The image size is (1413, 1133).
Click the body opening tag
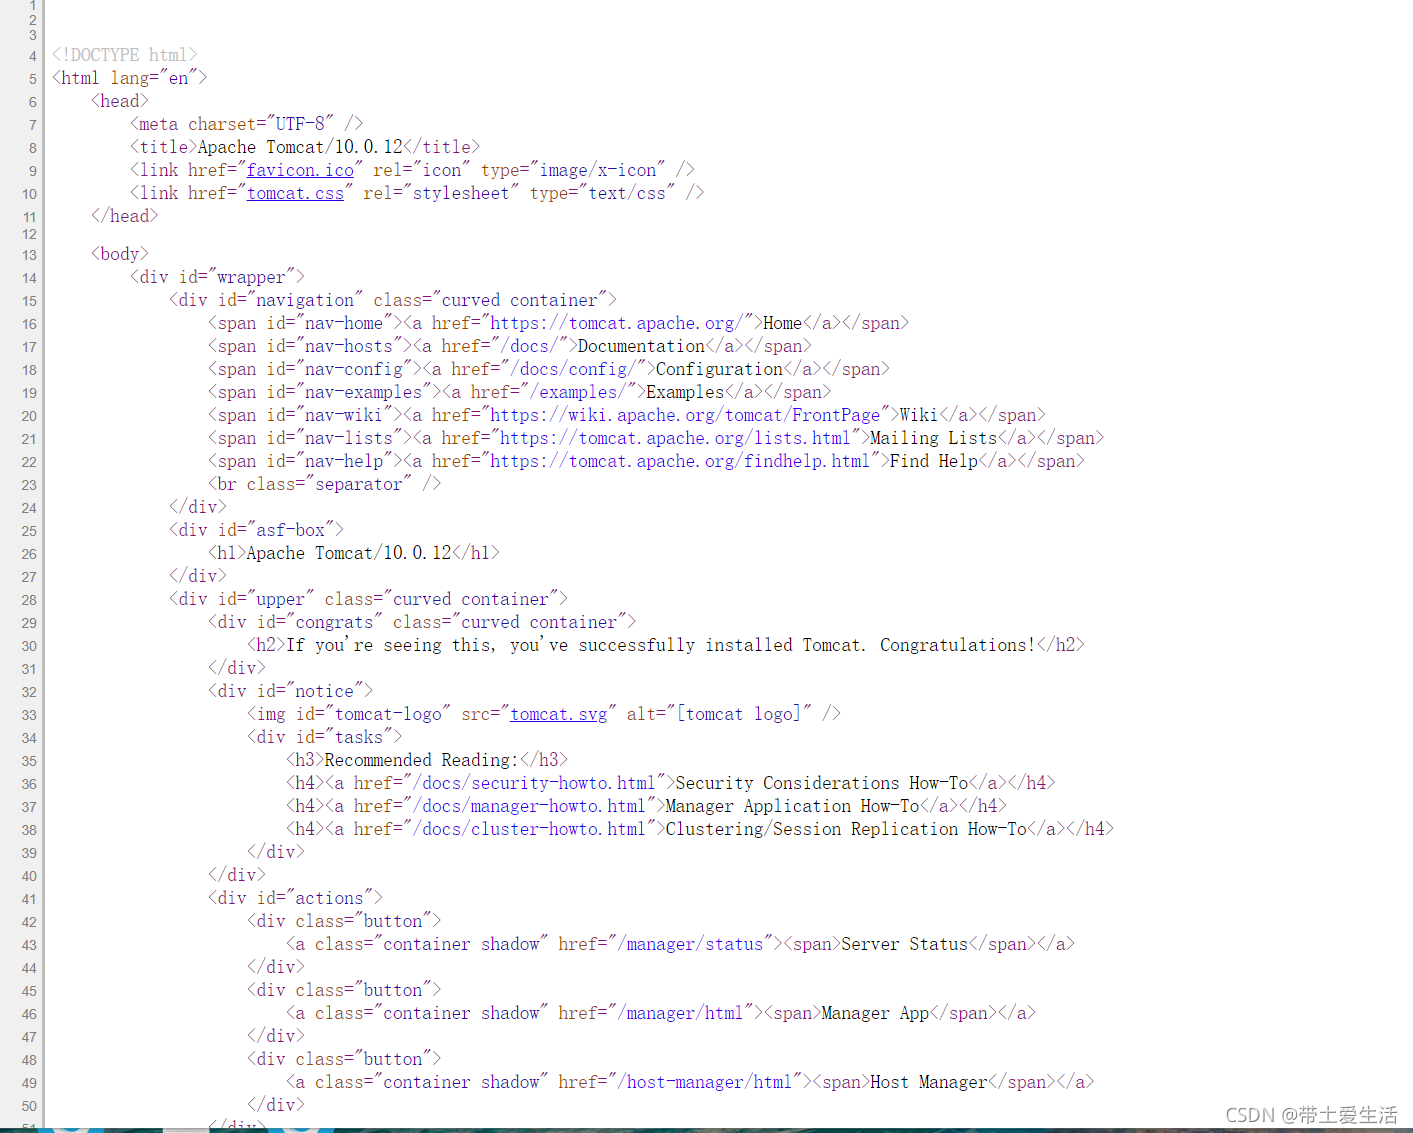click(120, 254)
